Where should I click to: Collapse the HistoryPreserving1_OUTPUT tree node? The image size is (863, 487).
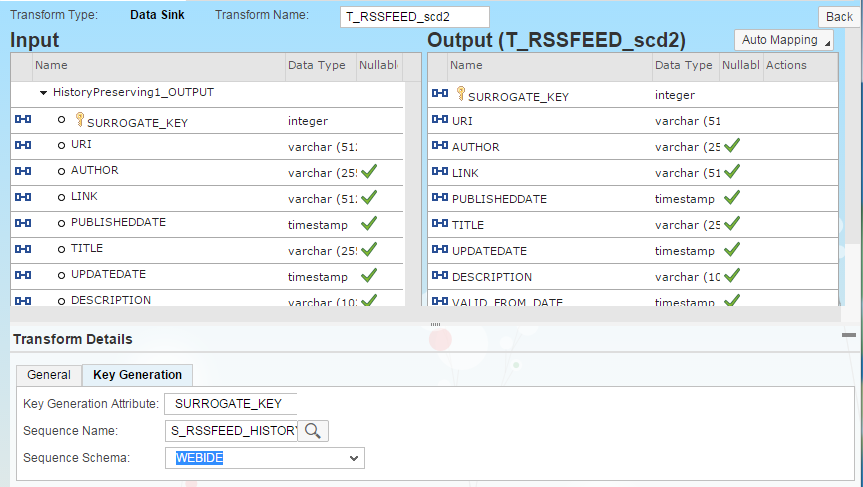(44, 93)
